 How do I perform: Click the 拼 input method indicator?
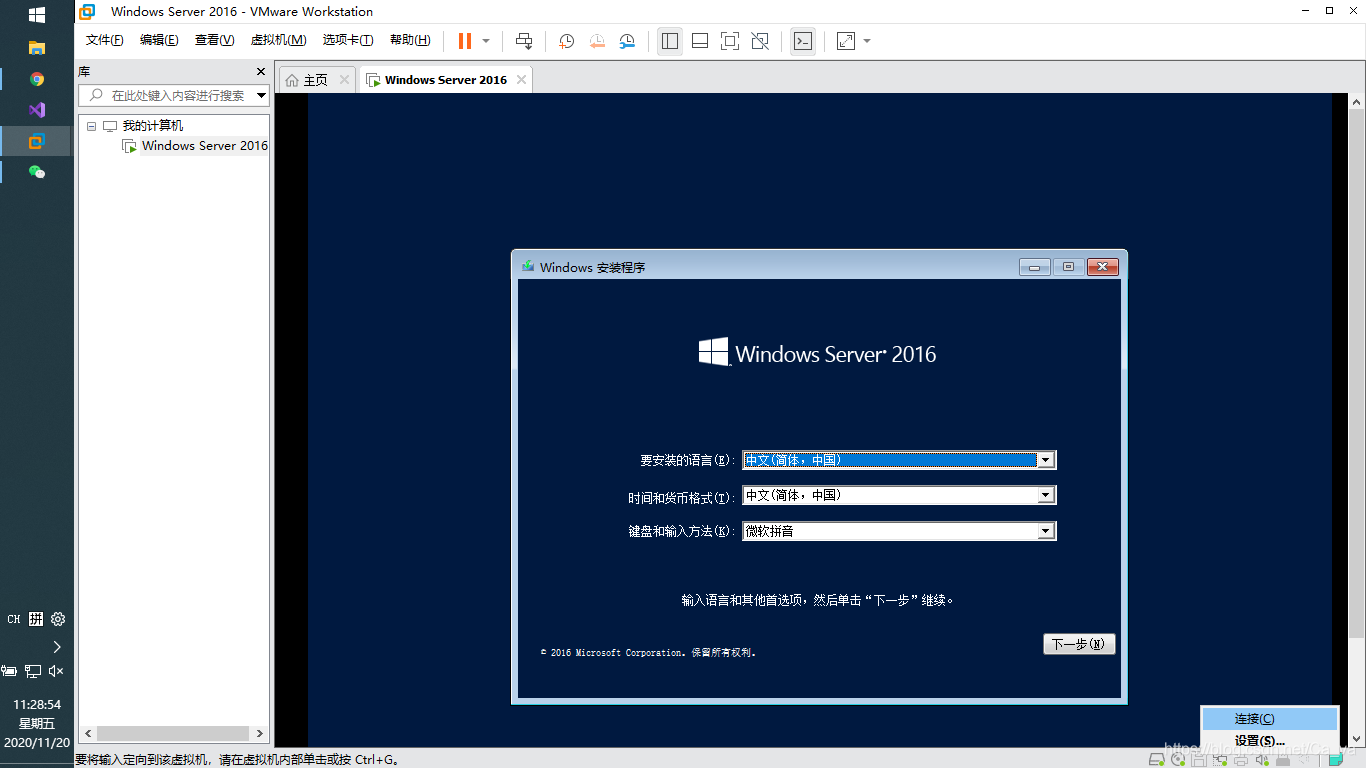click(36, 619)
